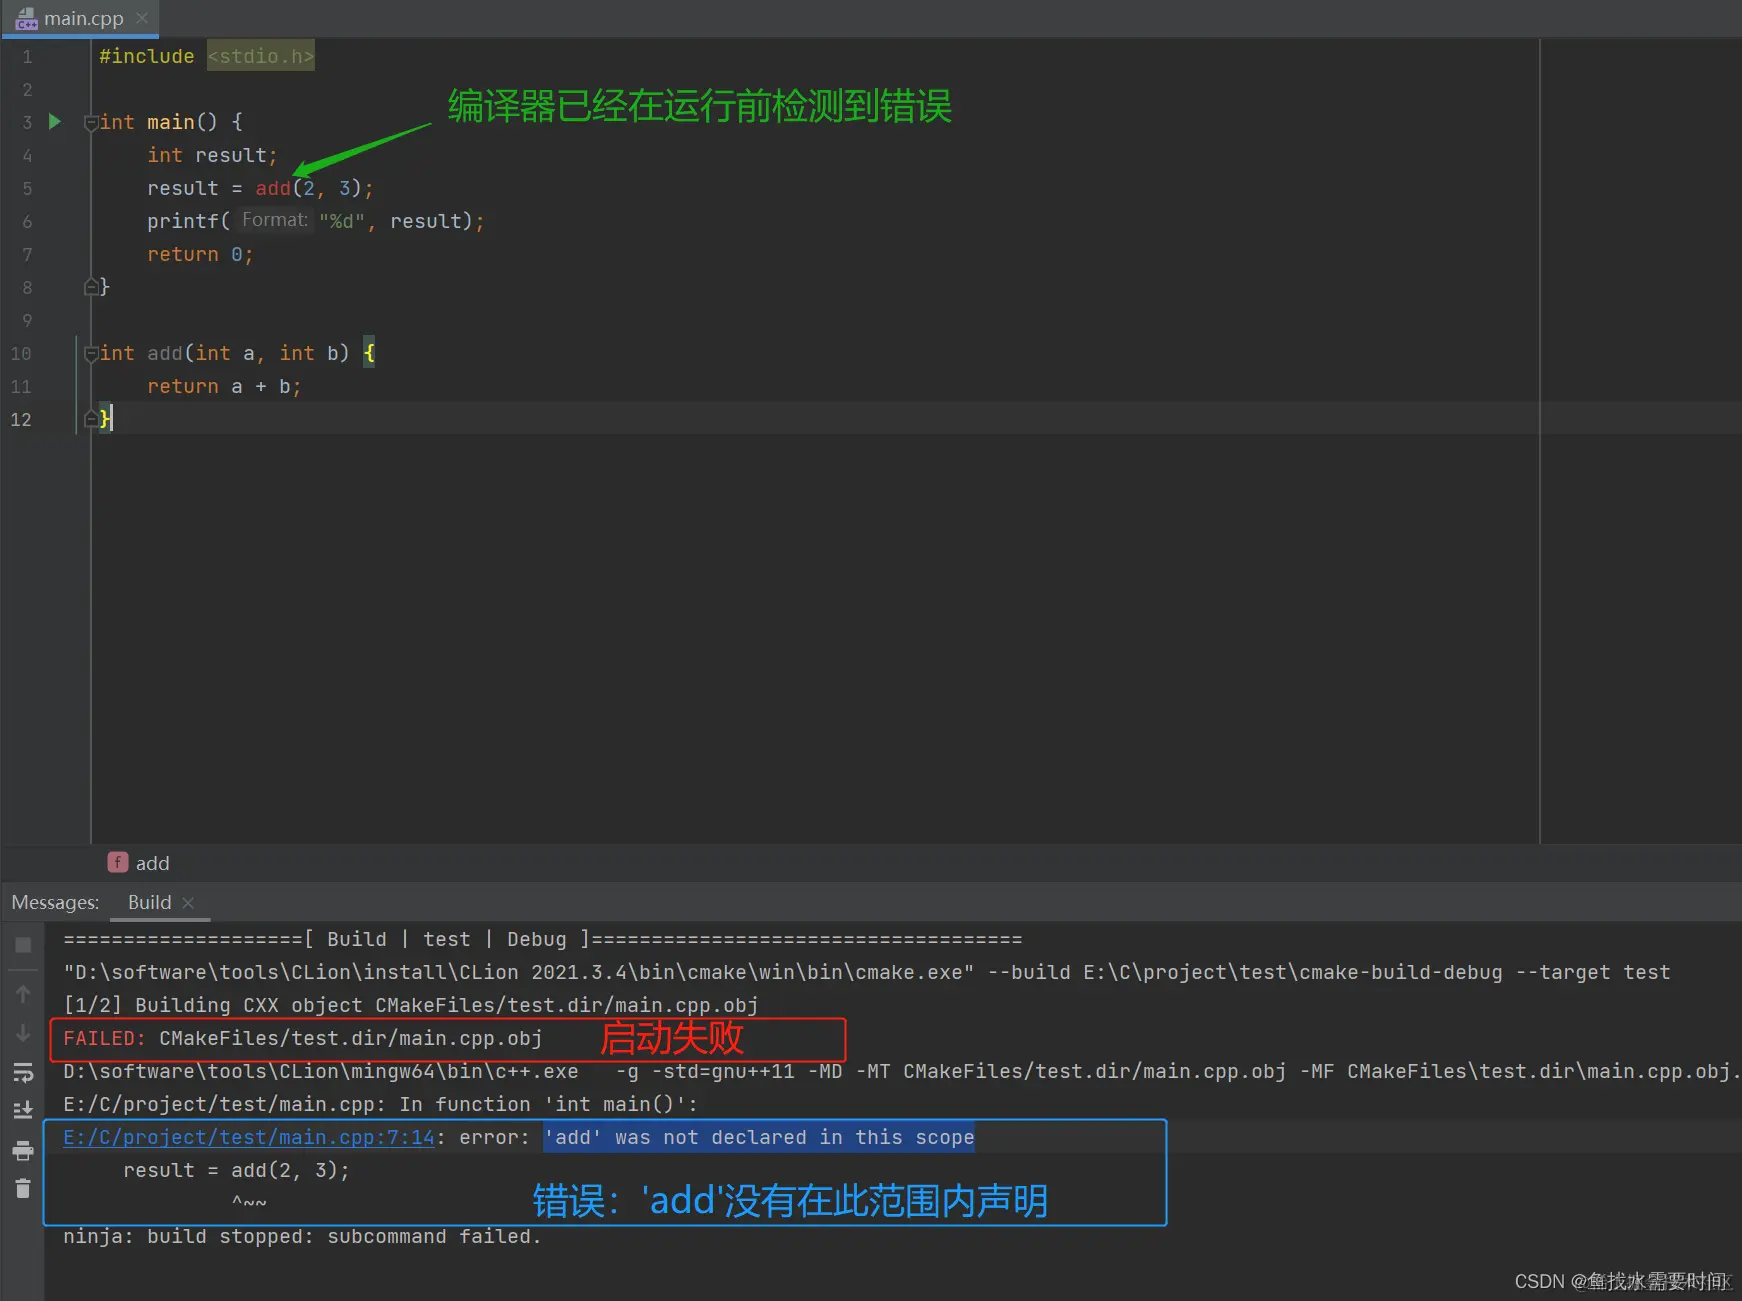Click the '[1/2] Building CXX object' line
This screenshot has height=1301, width=1742.
[x=411, y=1005]
